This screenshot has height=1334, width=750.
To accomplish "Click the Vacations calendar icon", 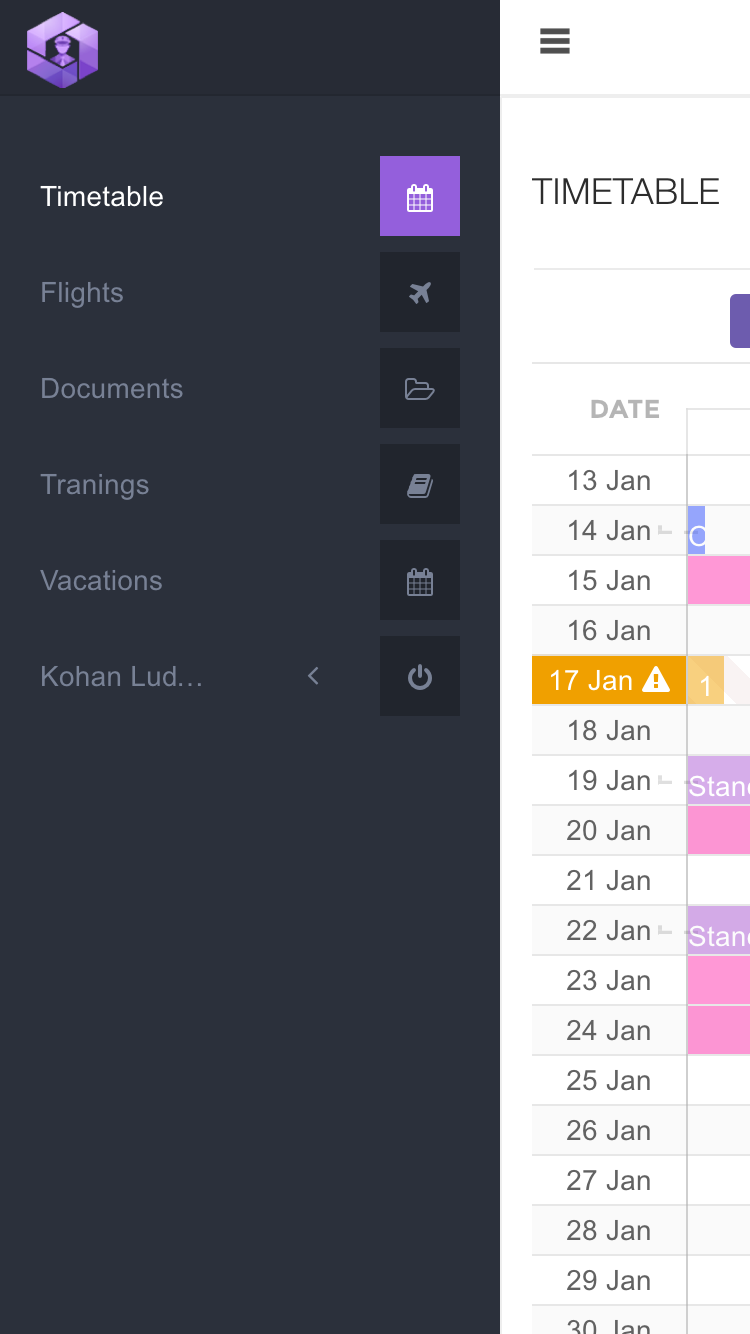I will [x=420, y=580].
